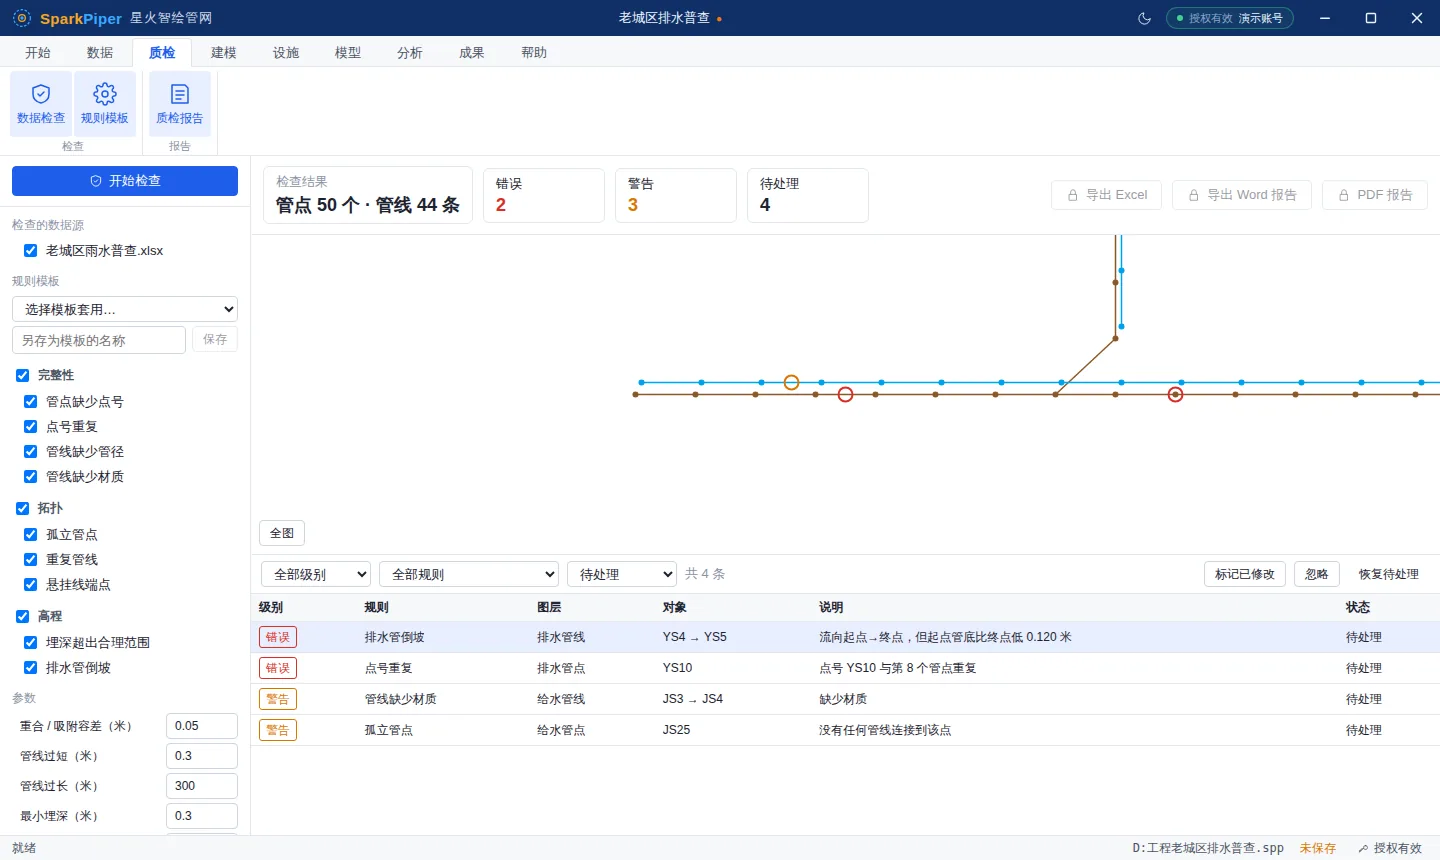Click the 管线过长 value field

point(202,786)
